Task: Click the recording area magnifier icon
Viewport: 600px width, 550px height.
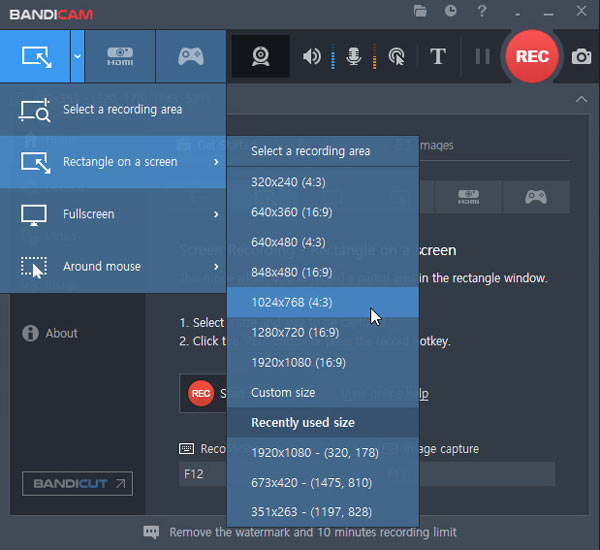Action: (x=34, y=110)
